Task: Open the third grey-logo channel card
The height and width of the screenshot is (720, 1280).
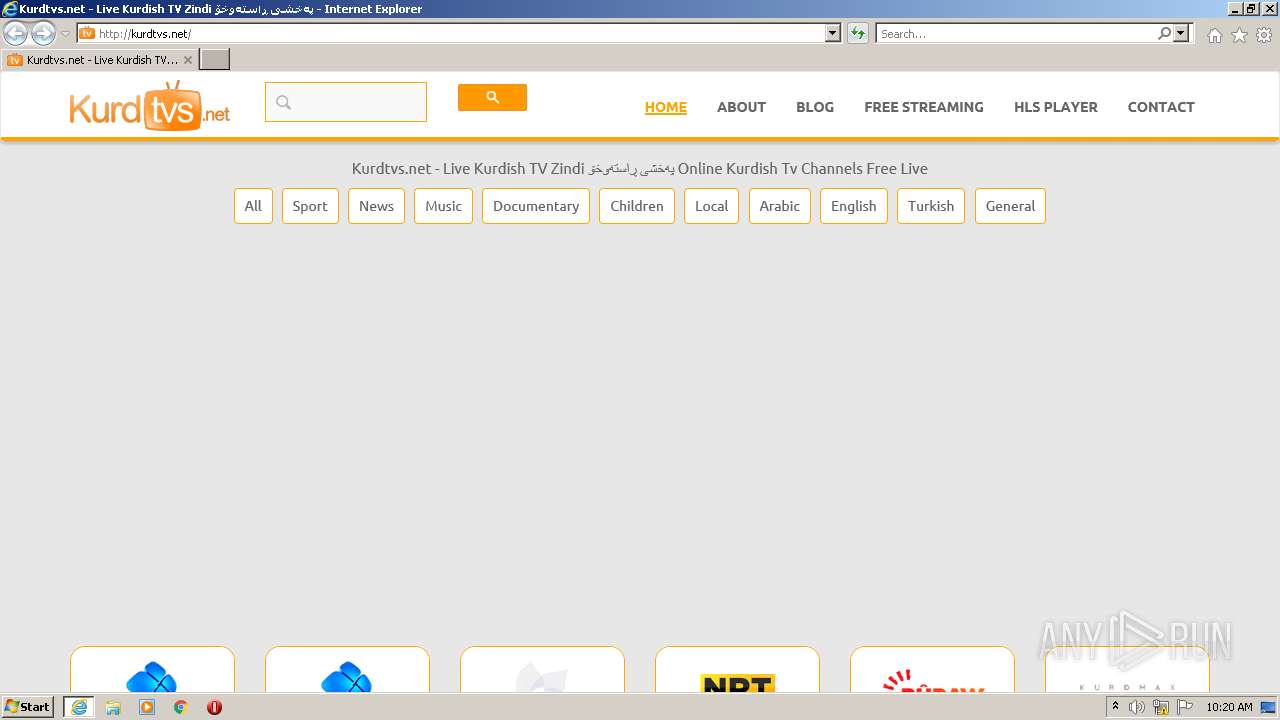Action: 542,670
